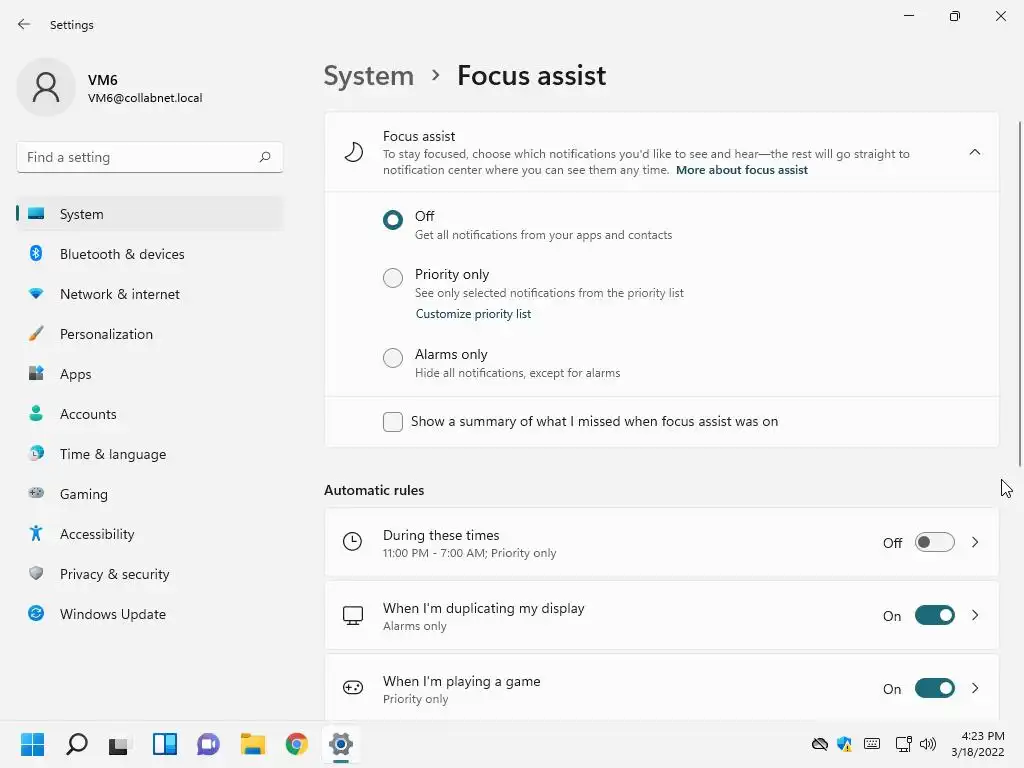The width and height of the screenshot is (1024, 768).
Task: Open File Explorer from the taskbar
Action: 252,744
